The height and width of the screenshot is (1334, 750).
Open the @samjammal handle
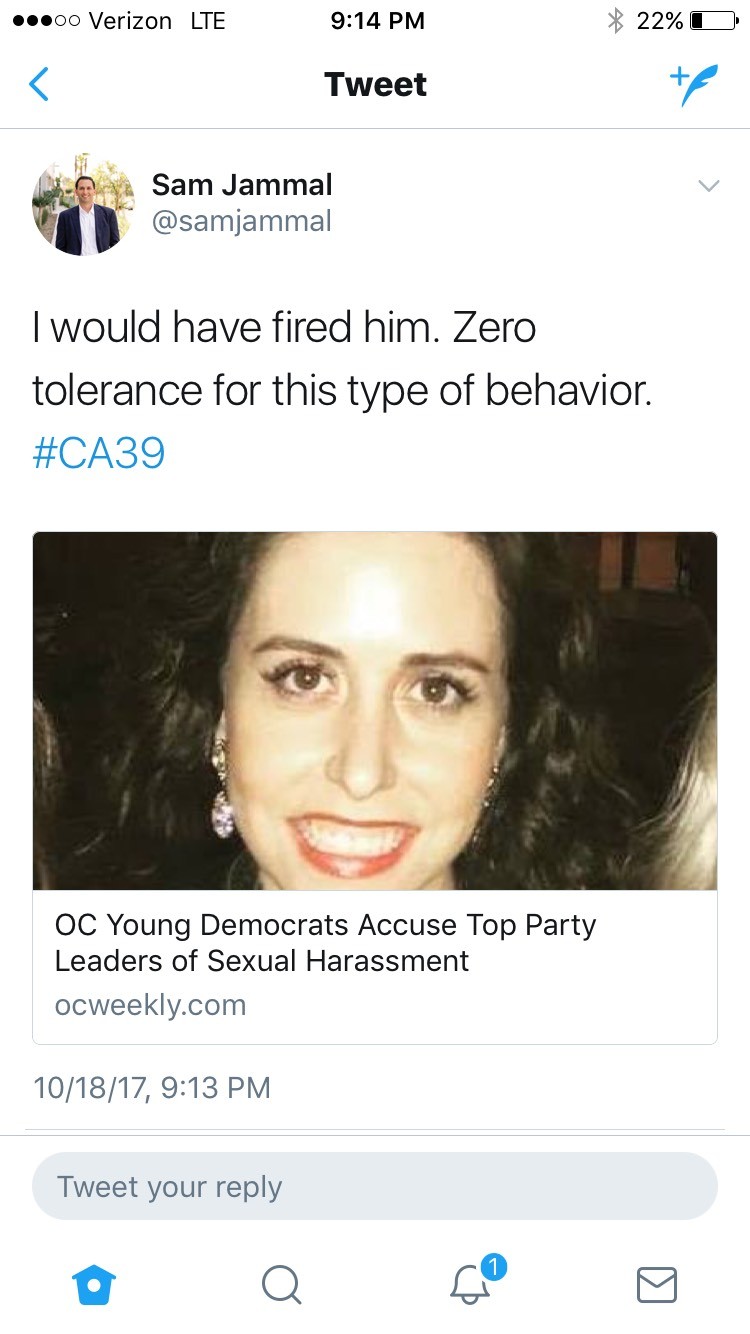(241, 221)
